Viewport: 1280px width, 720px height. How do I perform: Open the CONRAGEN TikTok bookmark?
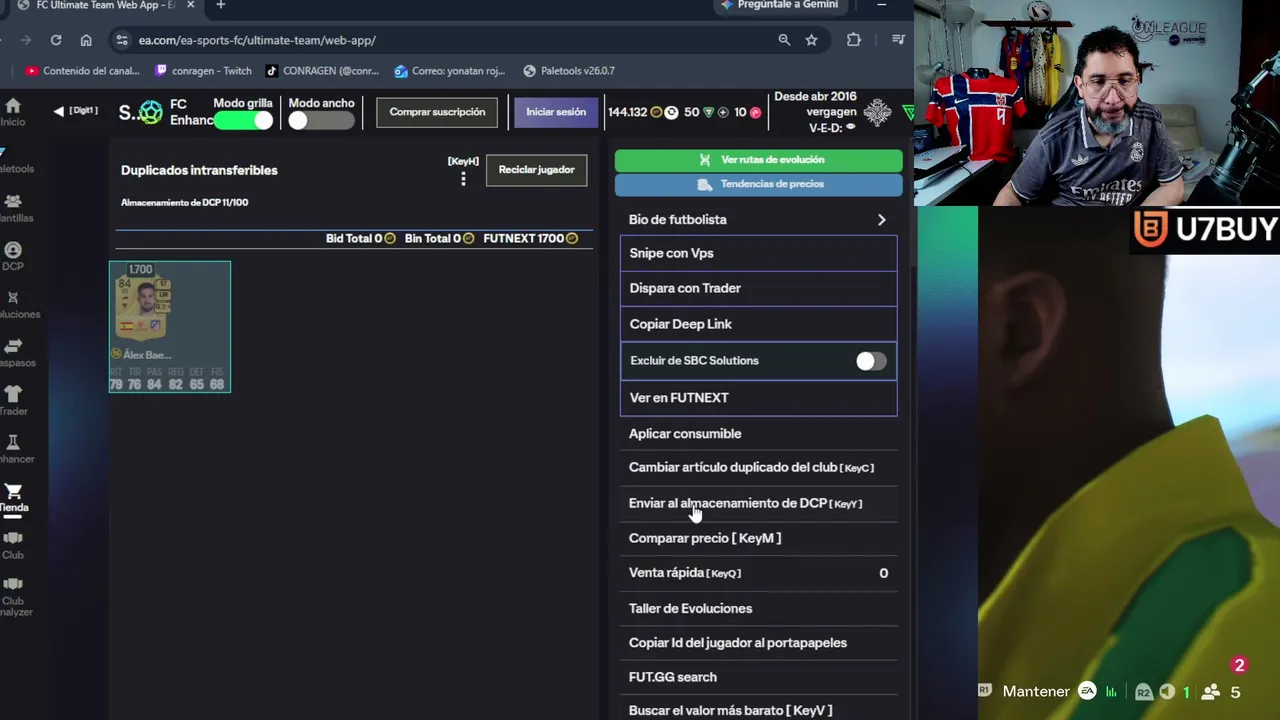point(322,71)
